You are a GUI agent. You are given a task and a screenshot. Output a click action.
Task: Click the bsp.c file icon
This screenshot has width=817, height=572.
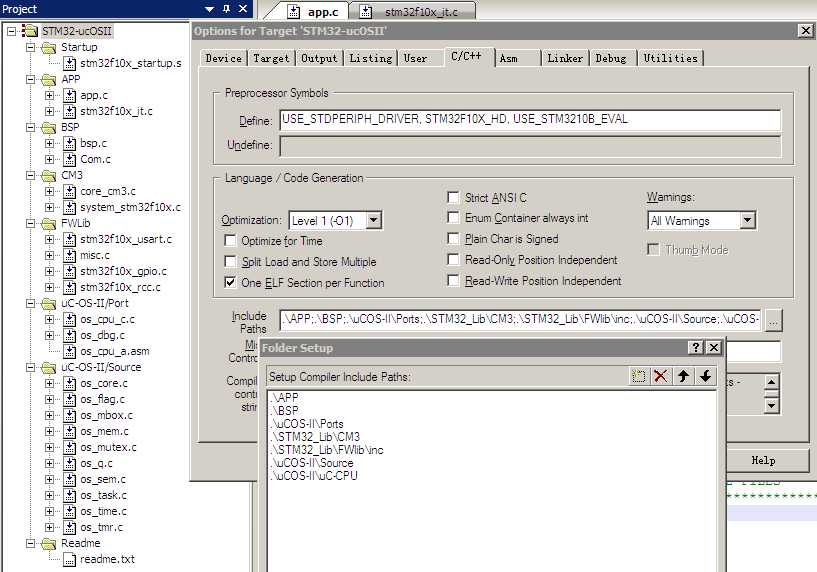point(69,143)
